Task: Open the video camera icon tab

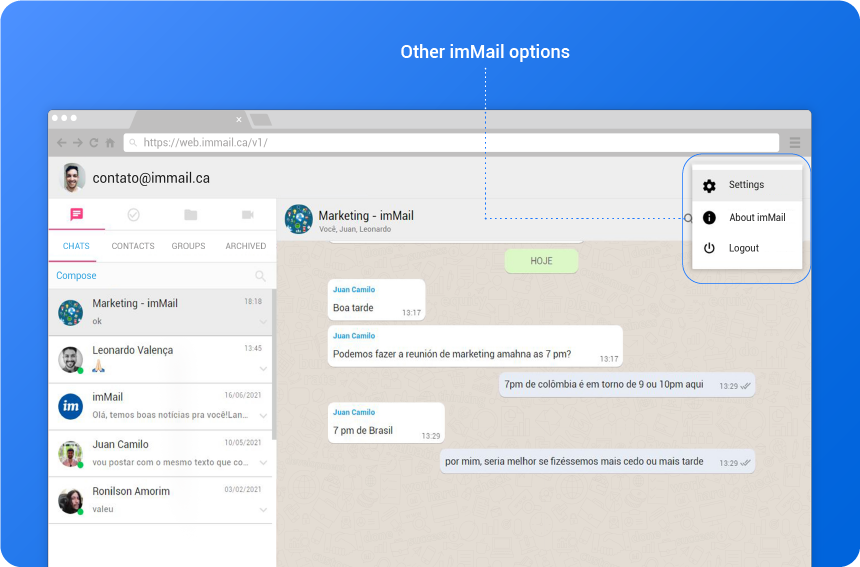Action: point(248,214)
